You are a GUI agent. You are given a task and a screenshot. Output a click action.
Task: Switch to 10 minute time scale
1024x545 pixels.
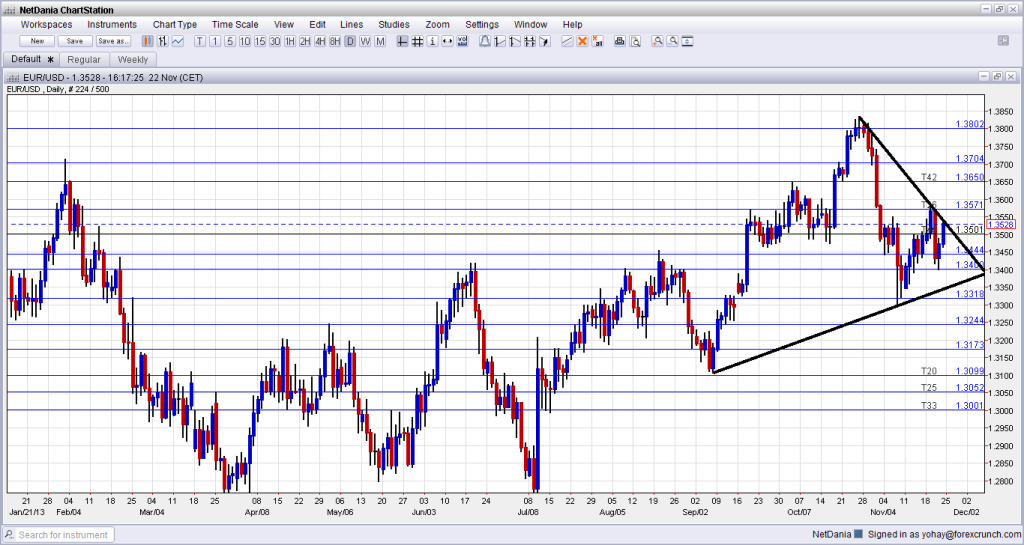245,41
